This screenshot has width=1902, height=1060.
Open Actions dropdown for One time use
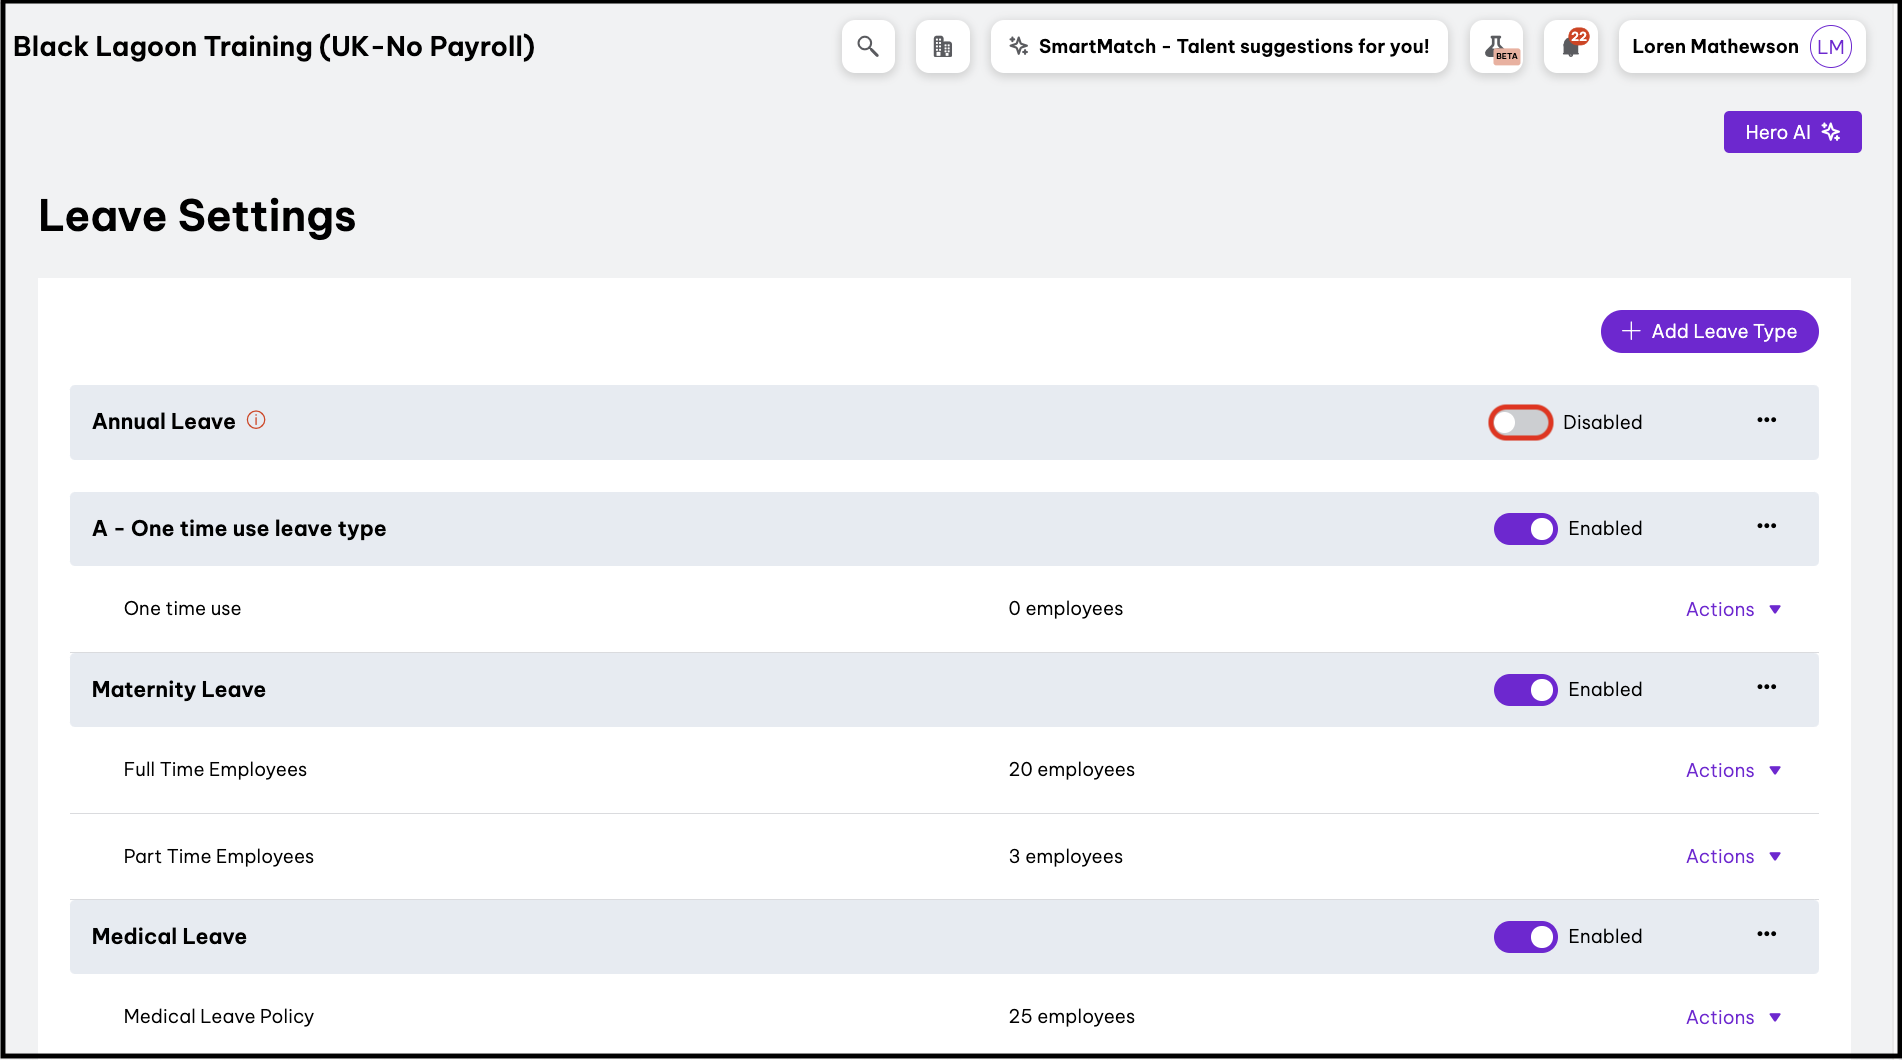pos(1733,609)
